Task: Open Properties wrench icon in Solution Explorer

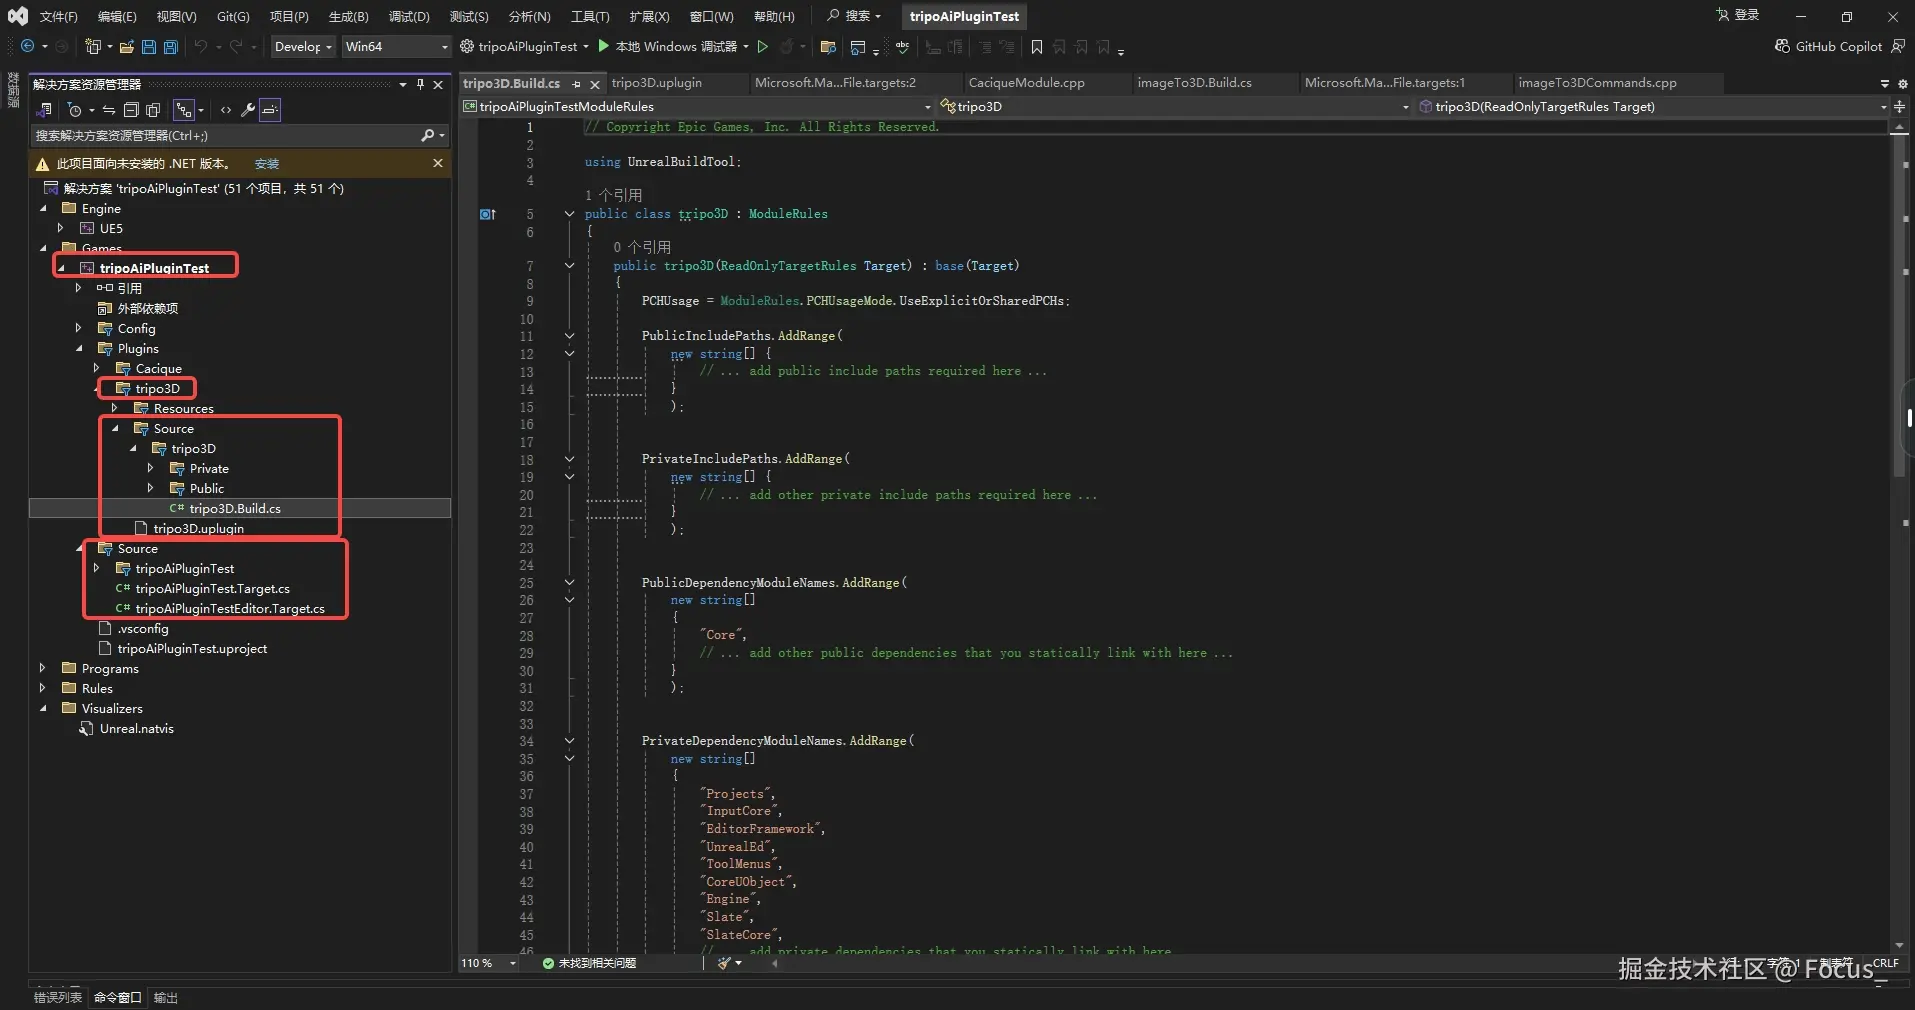Action: click(248, 110)
